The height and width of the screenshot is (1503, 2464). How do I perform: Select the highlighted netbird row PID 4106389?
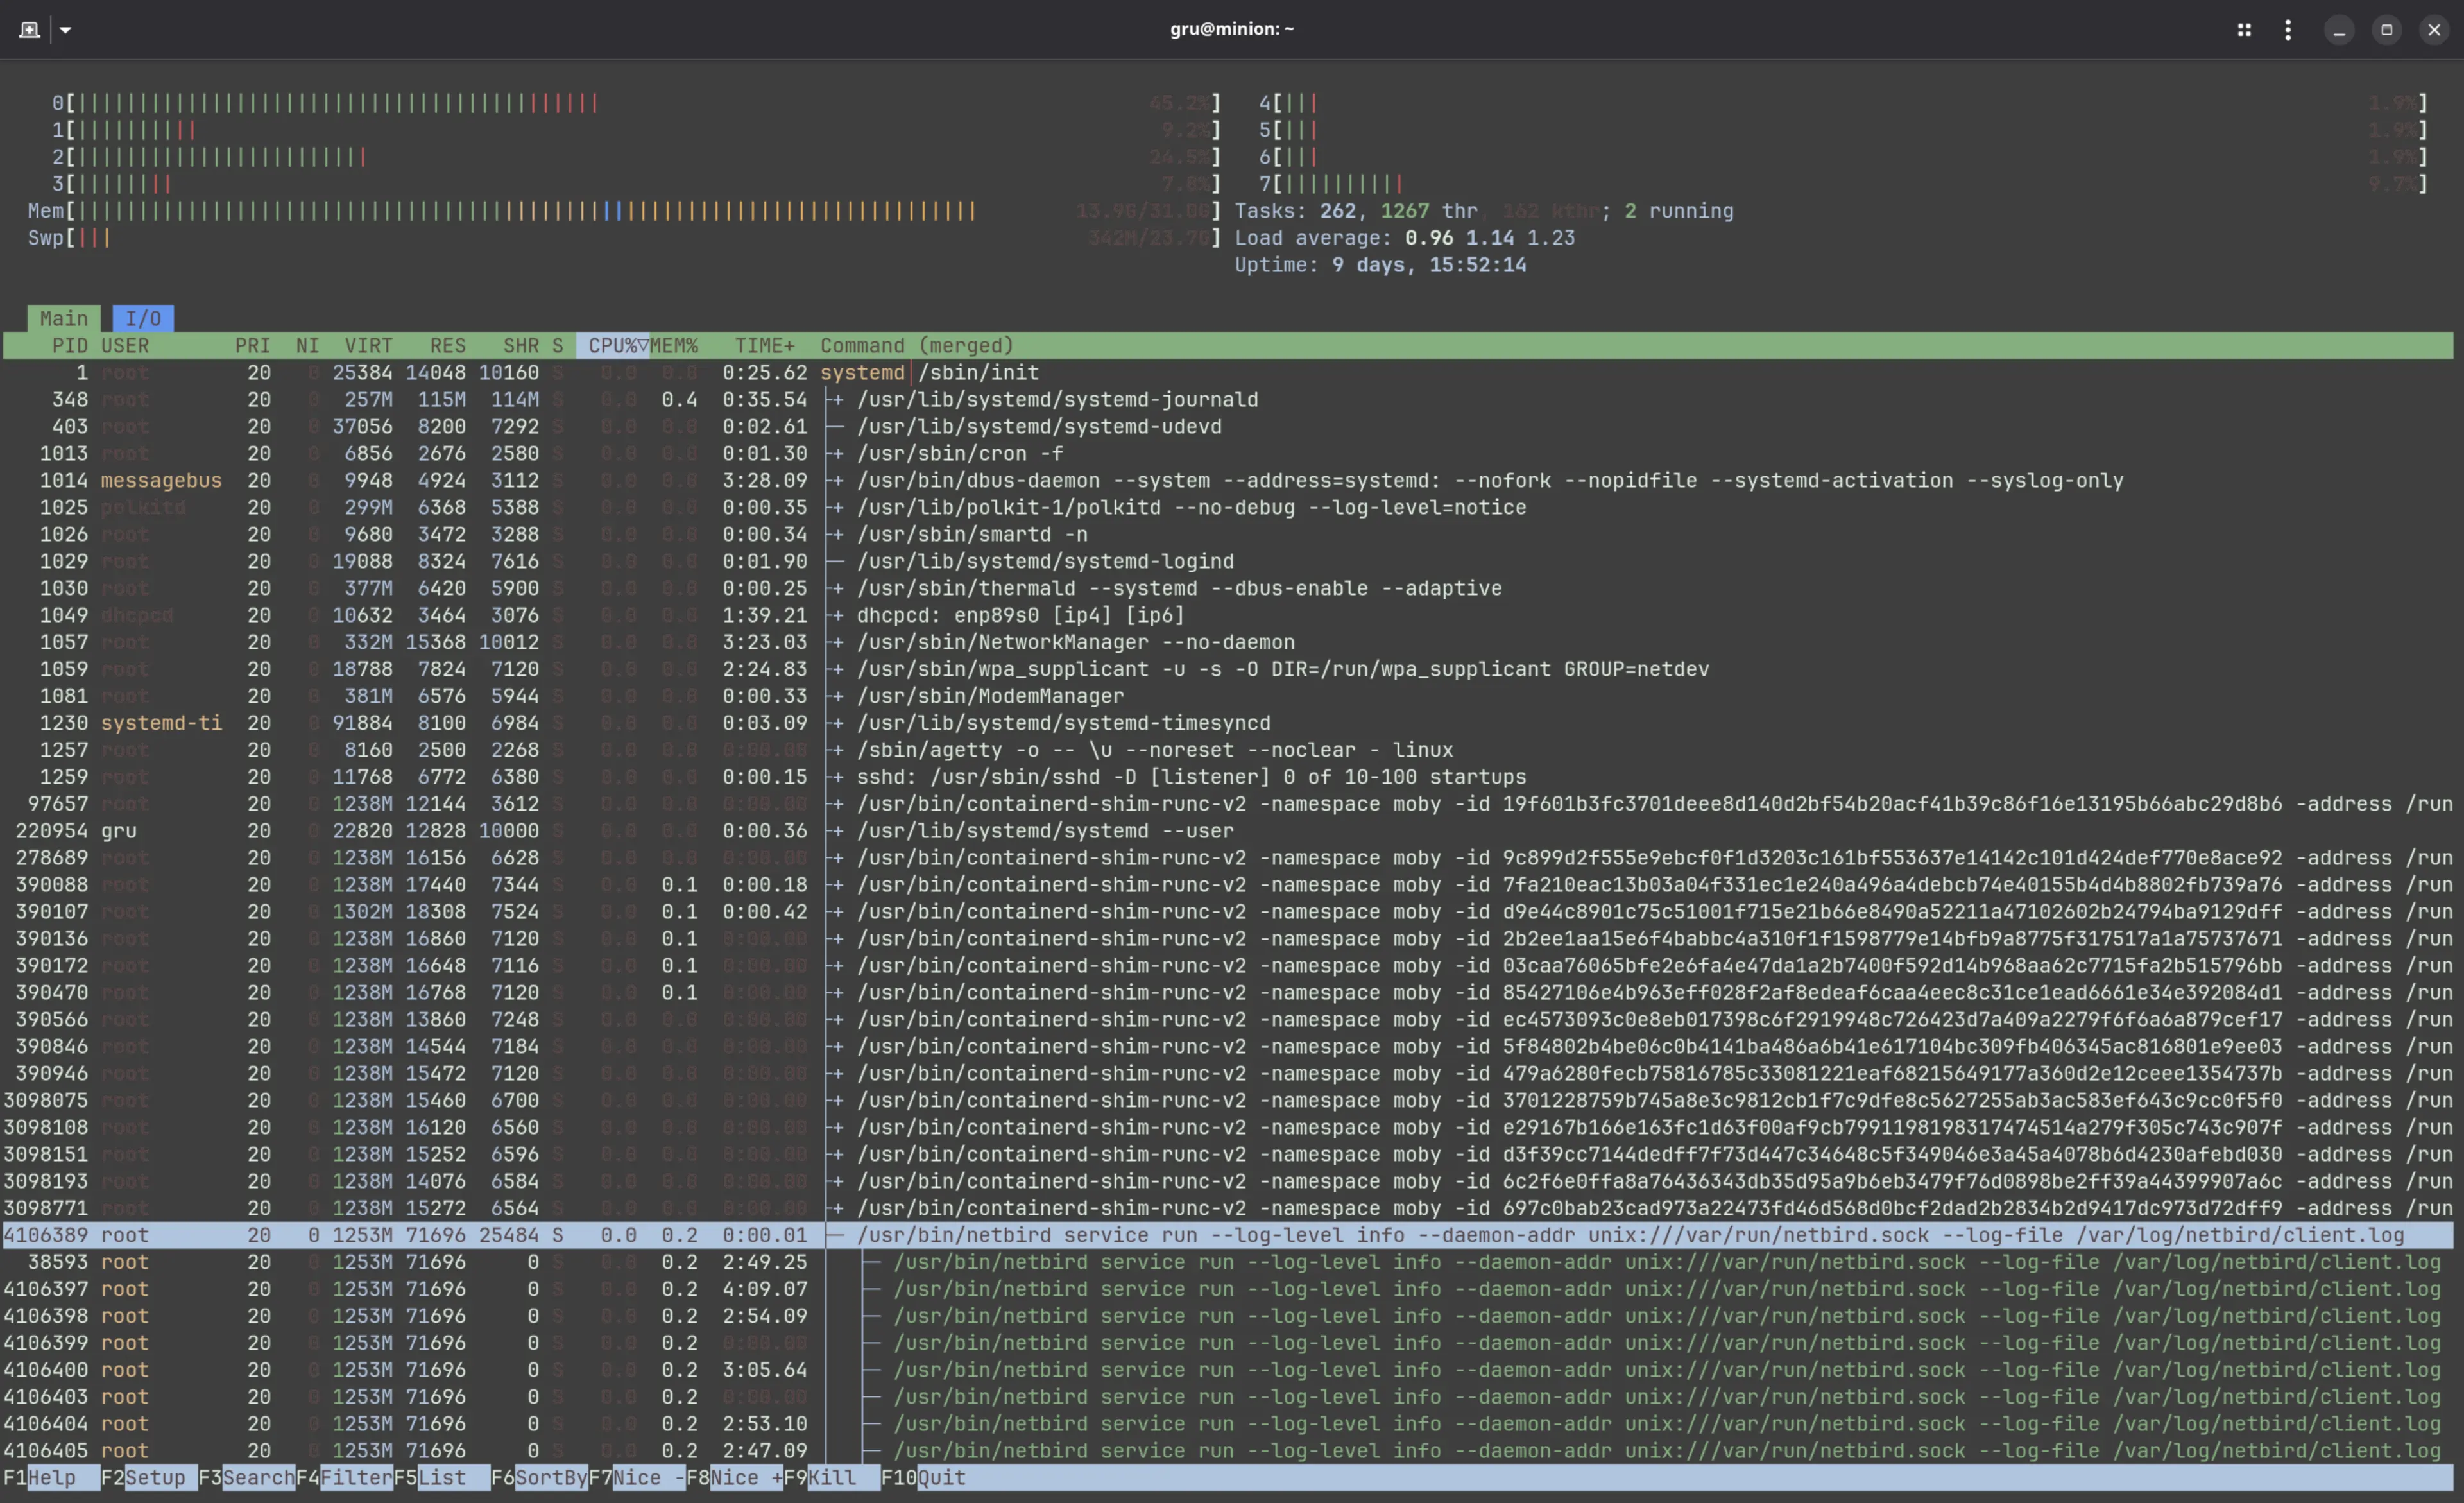click(1228, 1236)
